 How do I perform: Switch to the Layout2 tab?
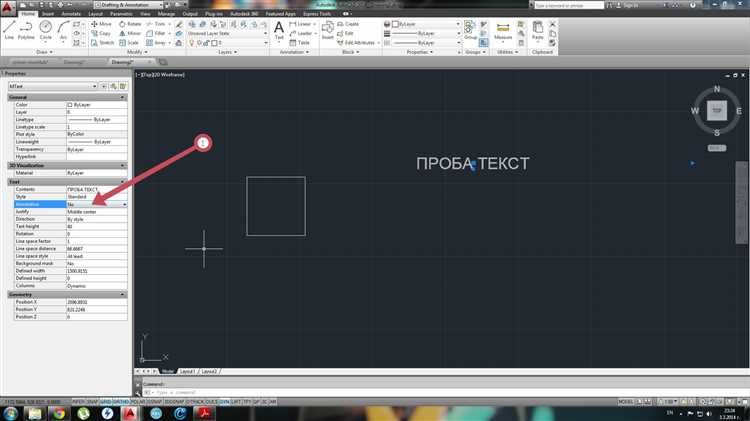pyautogui.click(x=209, y=371)
